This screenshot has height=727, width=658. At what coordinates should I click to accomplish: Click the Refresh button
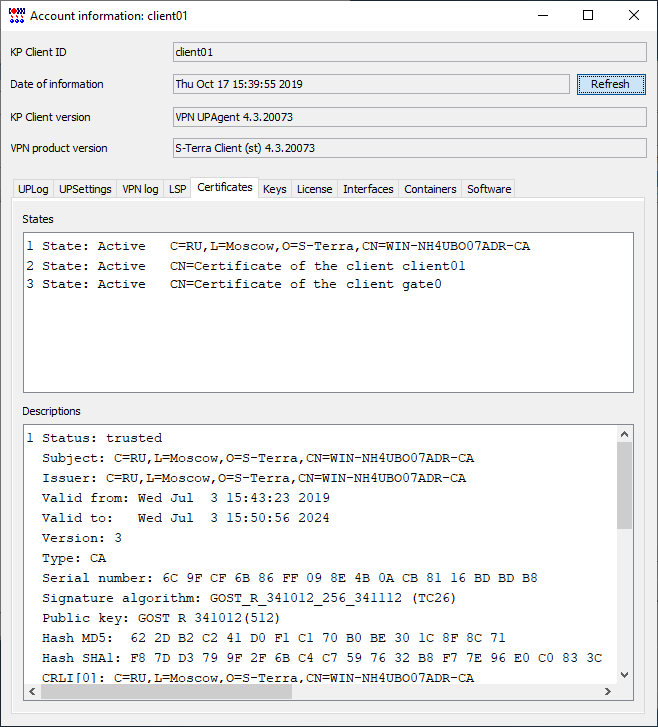pyautogui.click(x=611, y=84)
